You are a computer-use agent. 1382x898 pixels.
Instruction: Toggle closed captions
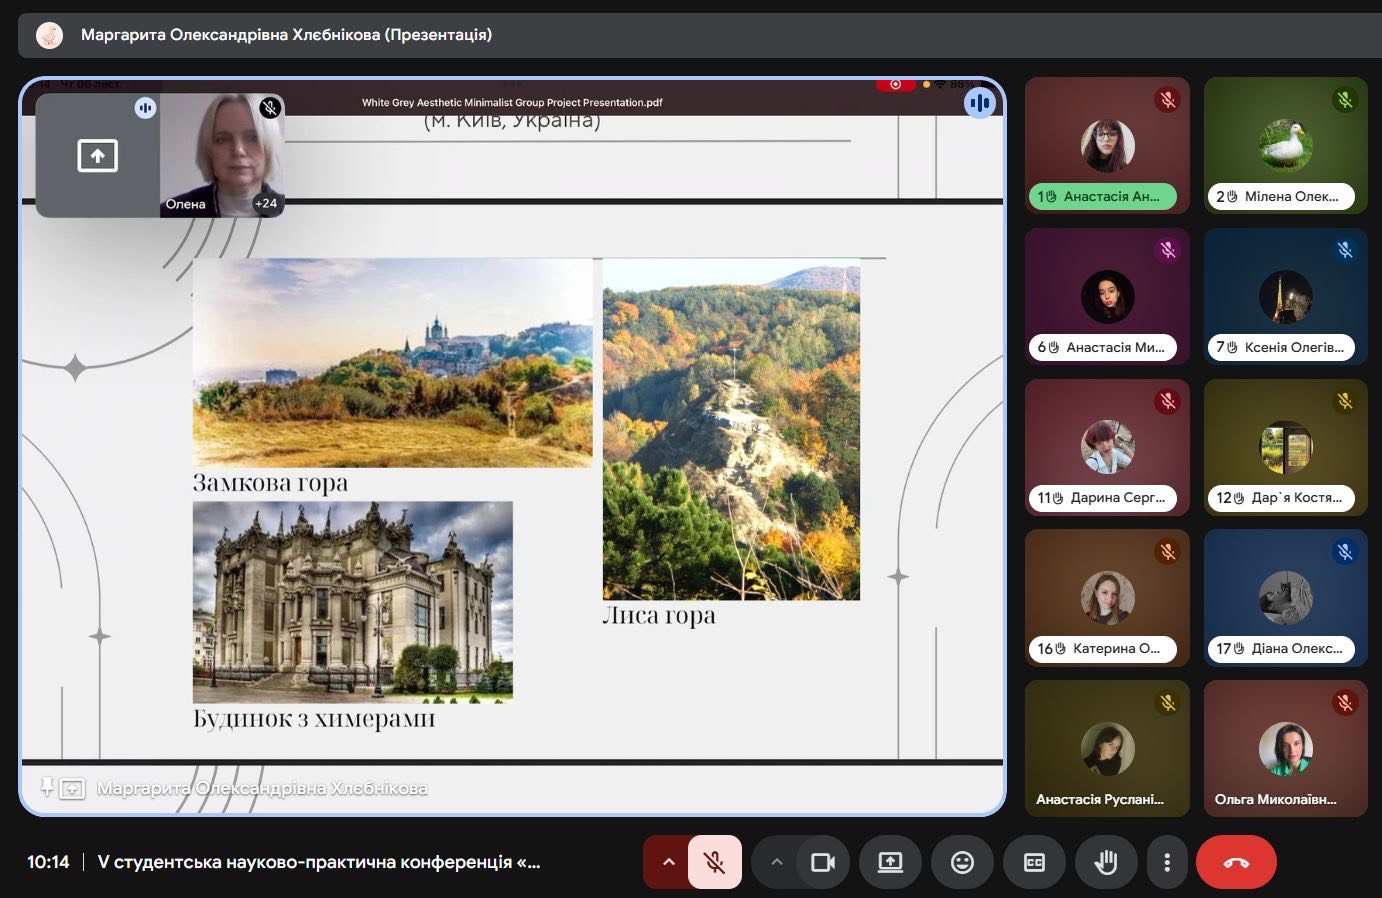pyautogui.click(x=1034, y=862)
